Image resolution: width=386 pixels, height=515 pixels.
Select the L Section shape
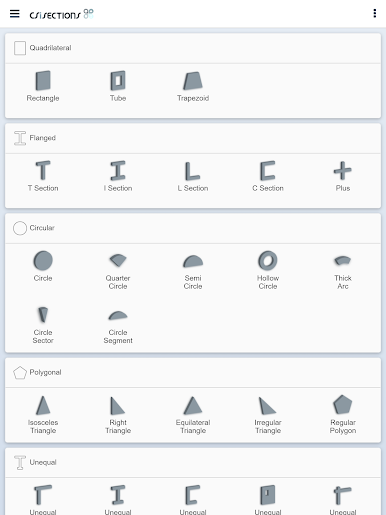pos(193,176)
